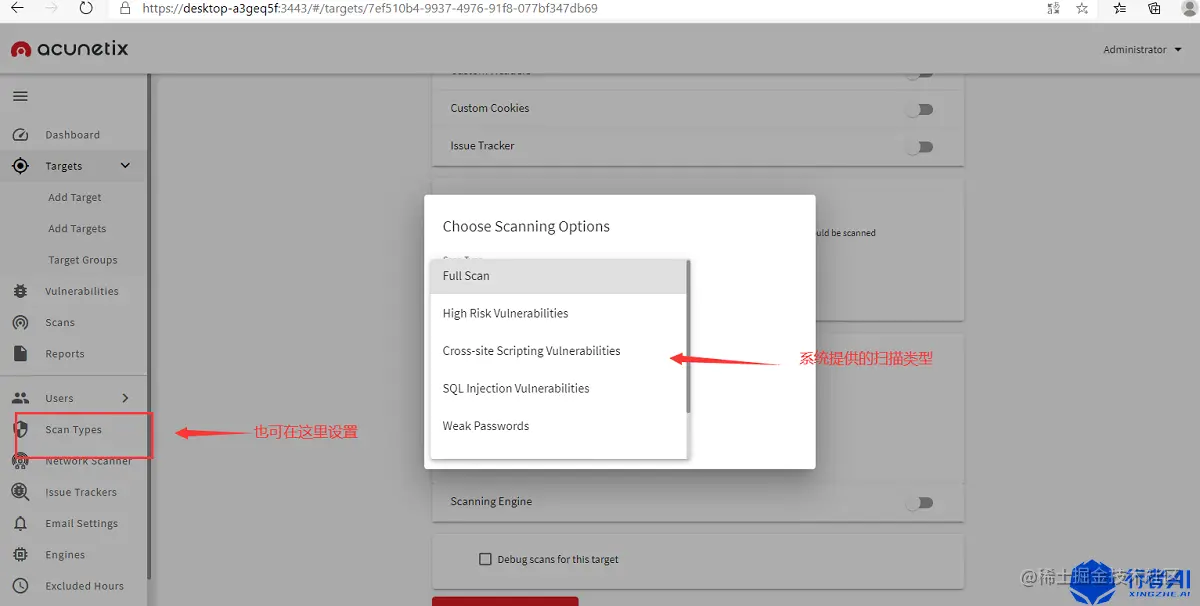Open Network Scanner in sidebar

pyautogui.click(x=88, y=461)
